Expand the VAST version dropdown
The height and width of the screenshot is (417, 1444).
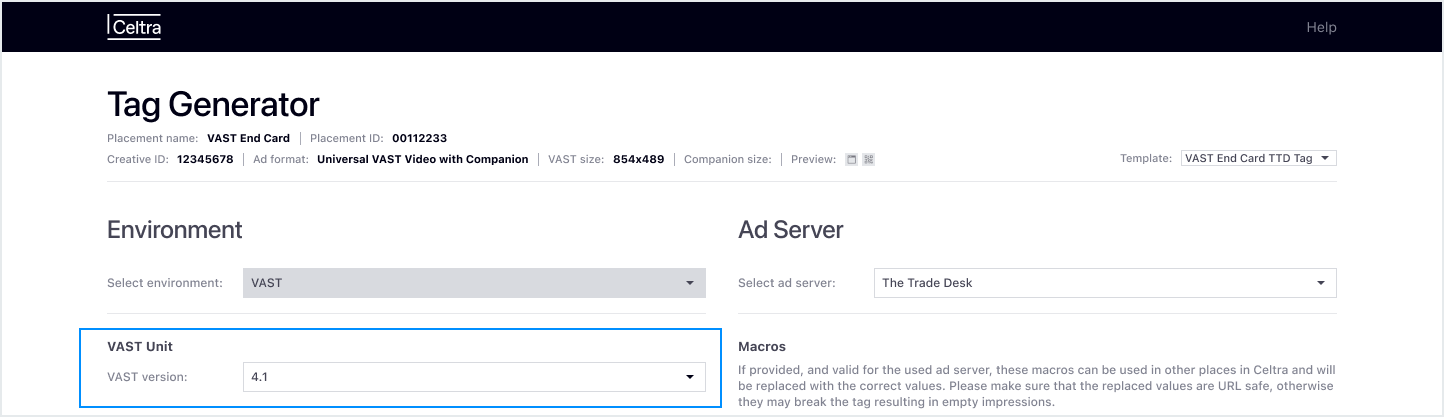474,377
